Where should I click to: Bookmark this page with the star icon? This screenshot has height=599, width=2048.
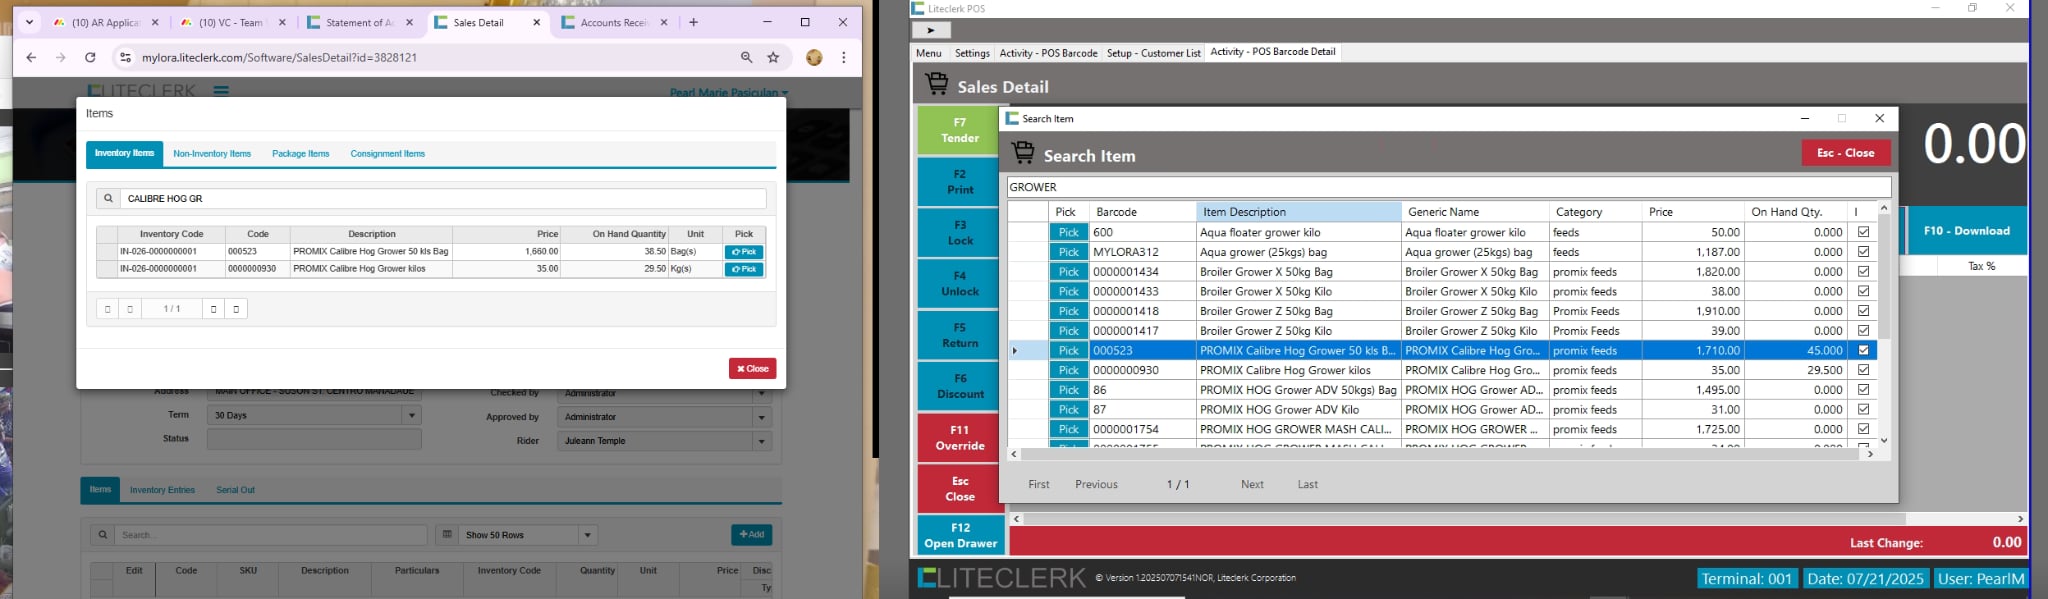(773, 58)
